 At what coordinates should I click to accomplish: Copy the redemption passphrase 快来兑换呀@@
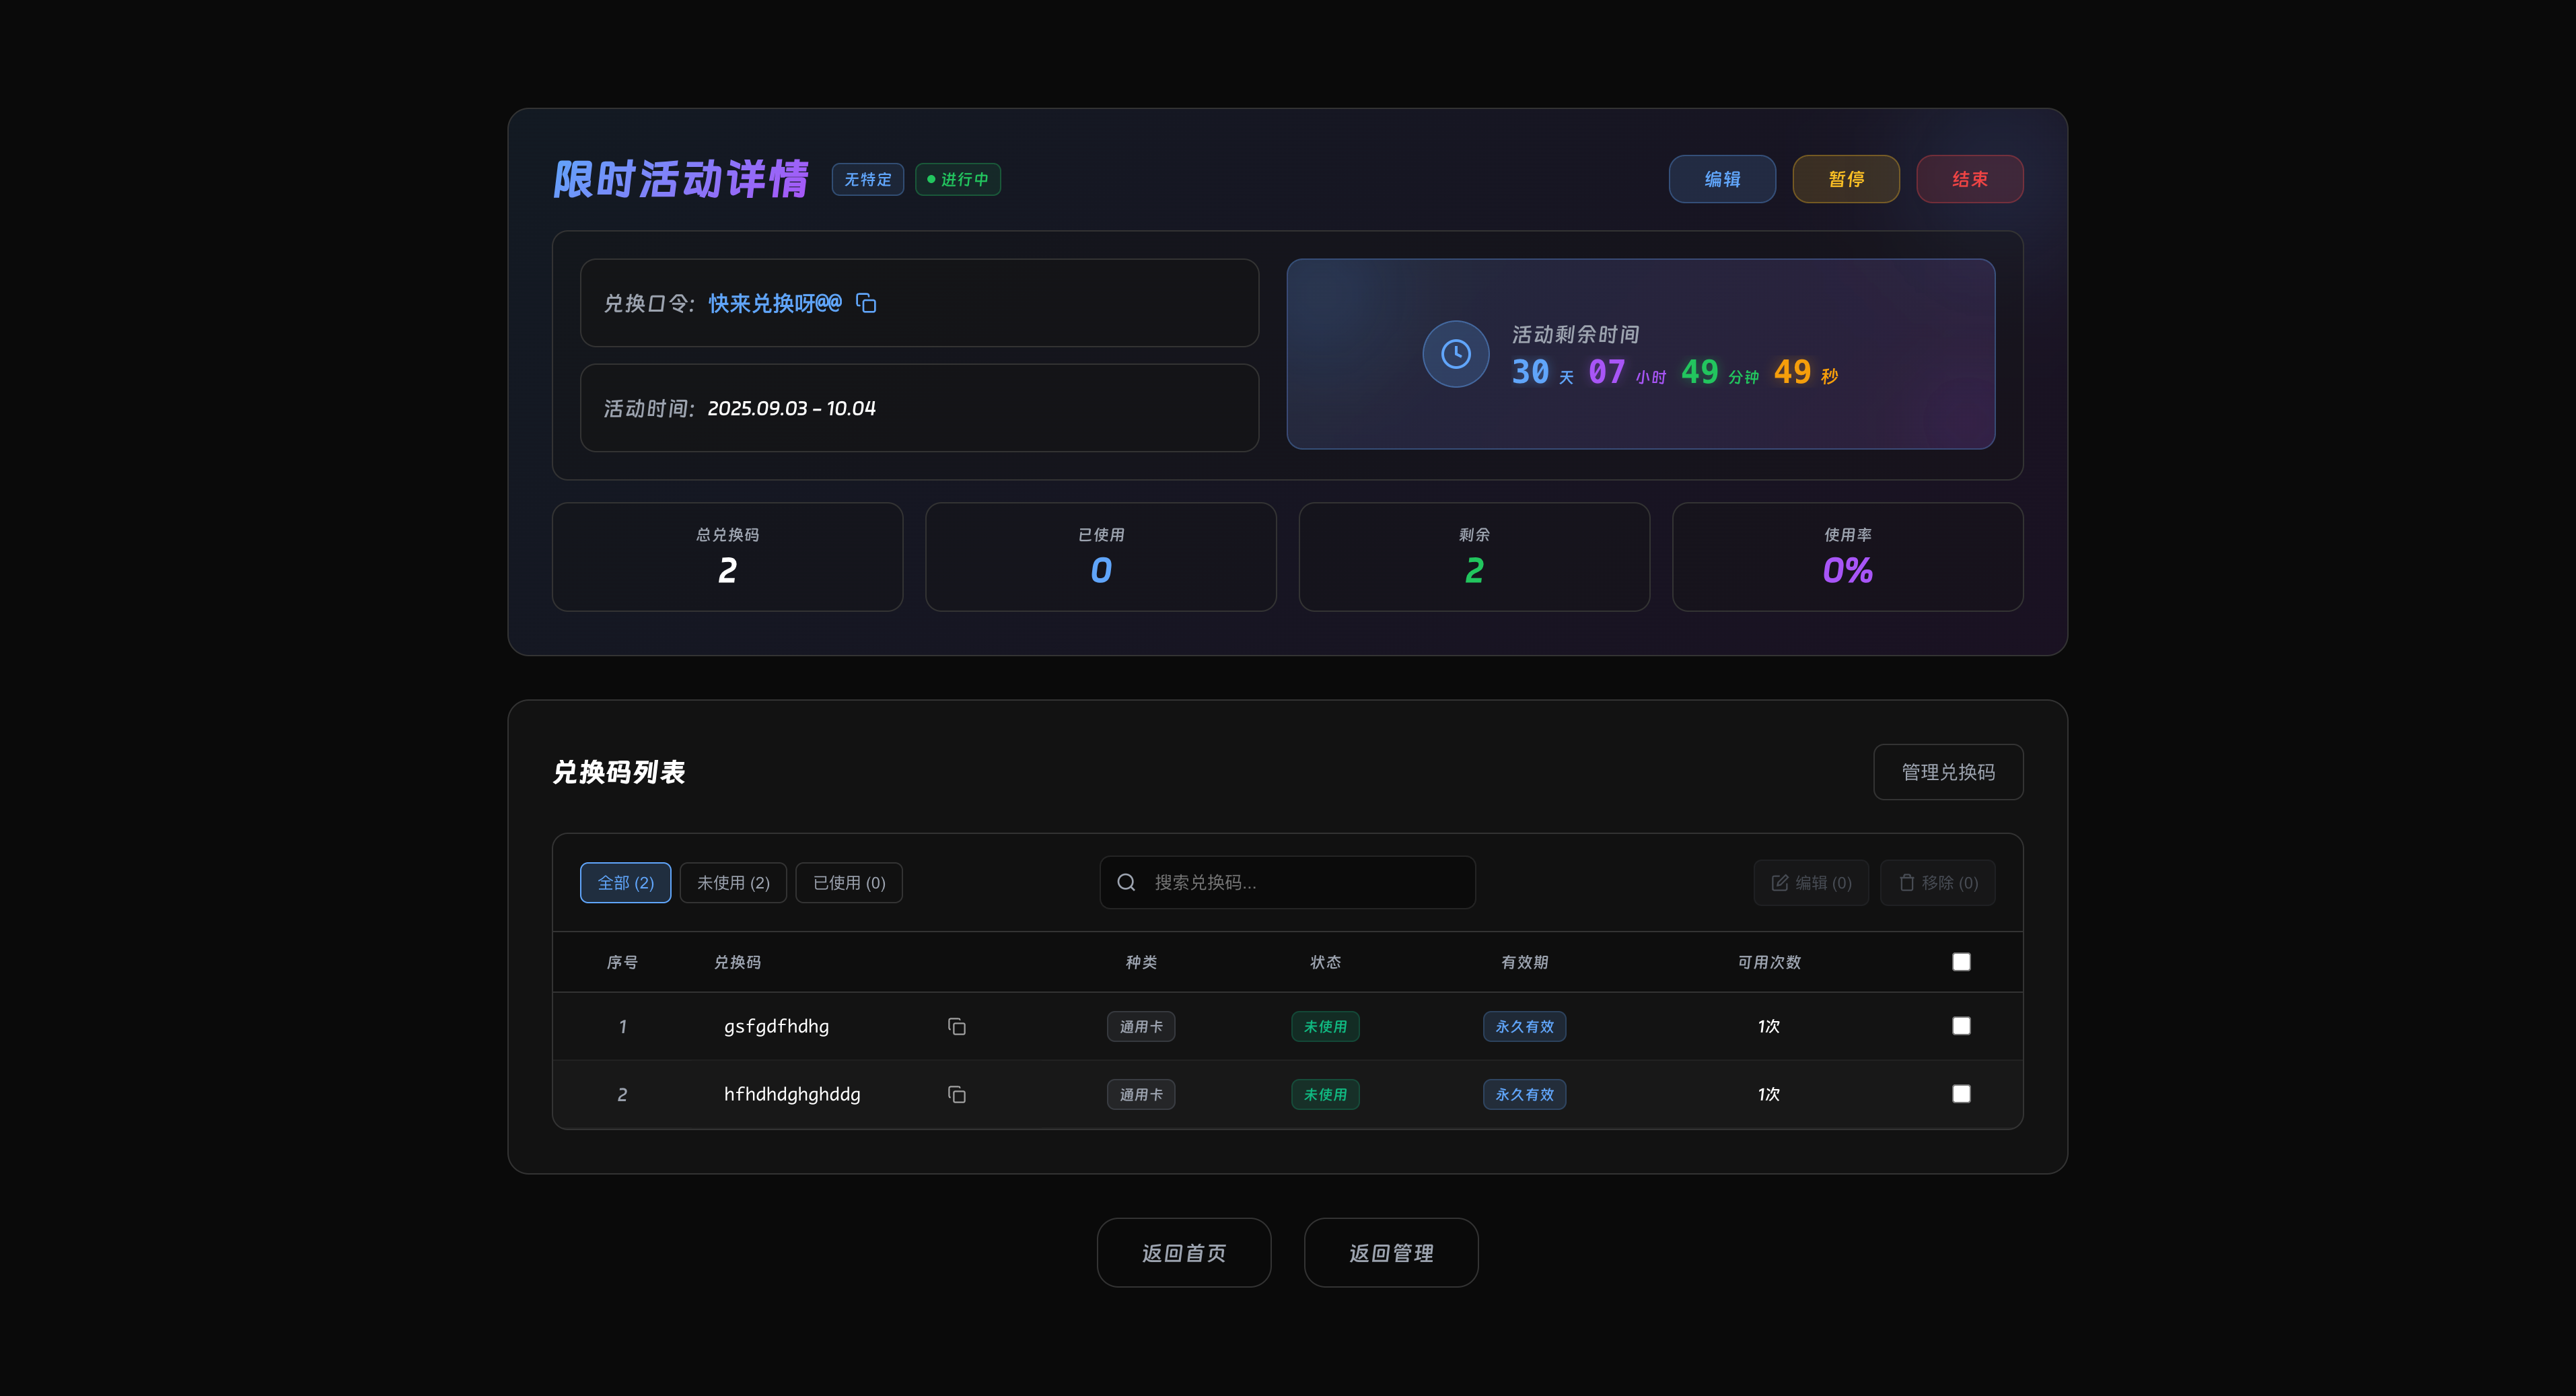click(866, 303)
